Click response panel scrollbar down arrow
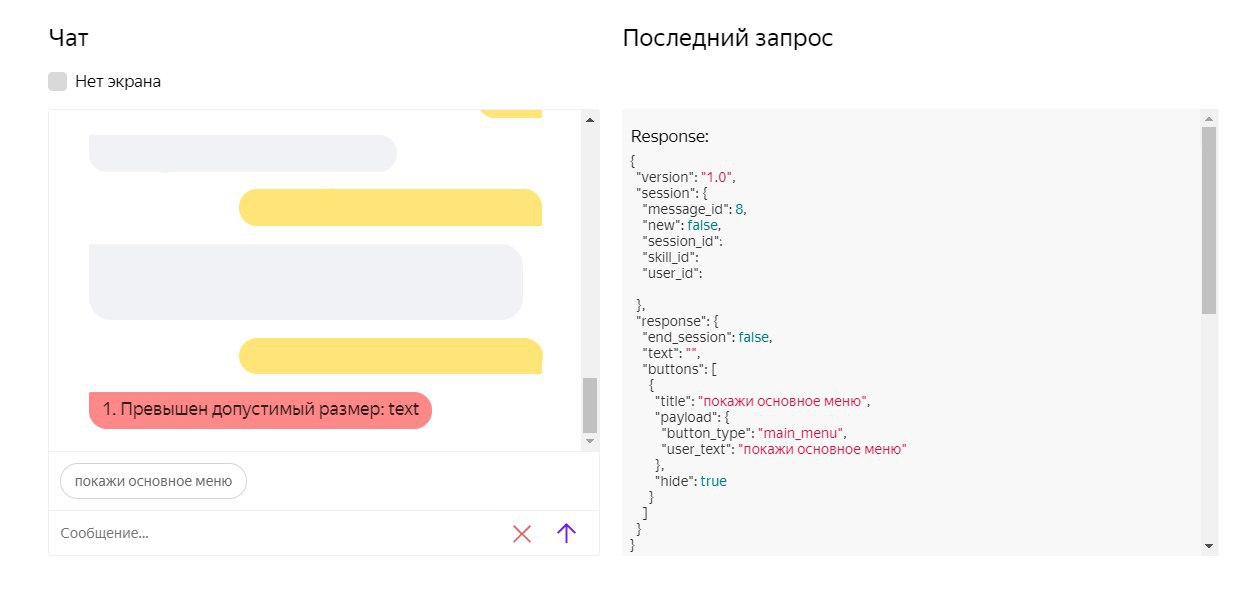Viewport: 1245px width, 589px height. 1209,545
